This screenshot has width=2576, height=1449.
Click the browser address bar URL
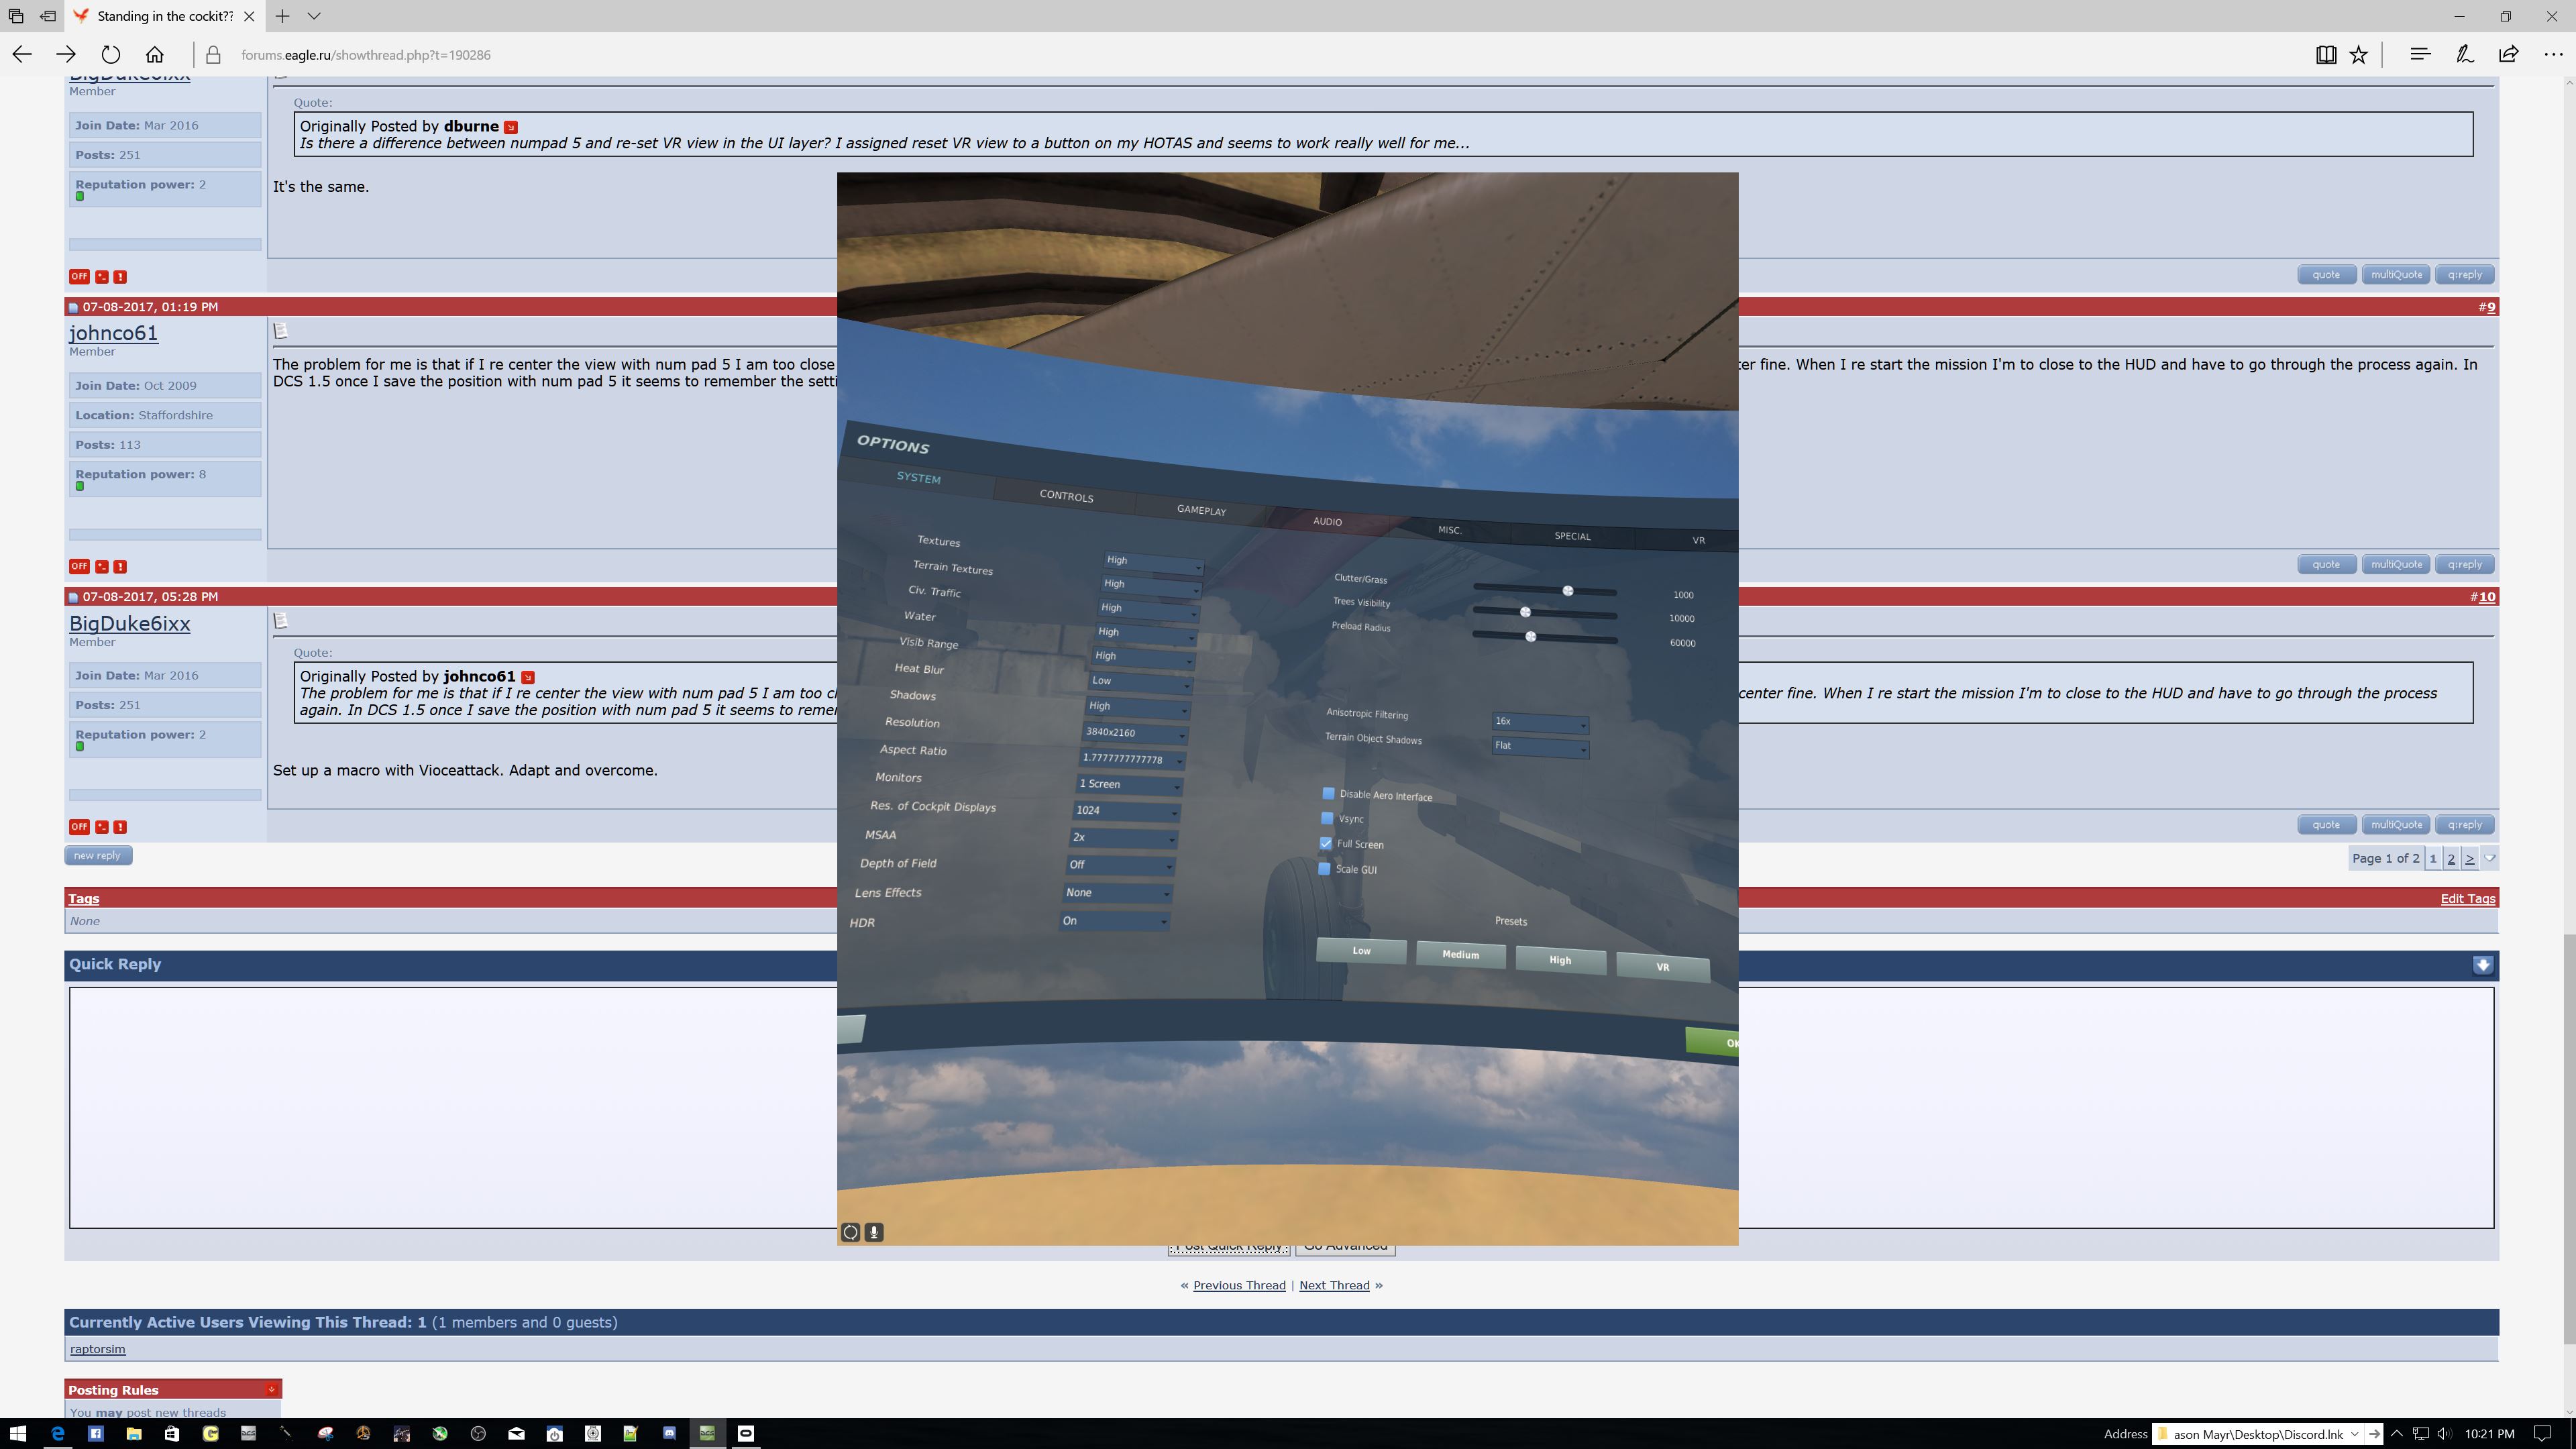pyautogui.click(x=365, y=55)
